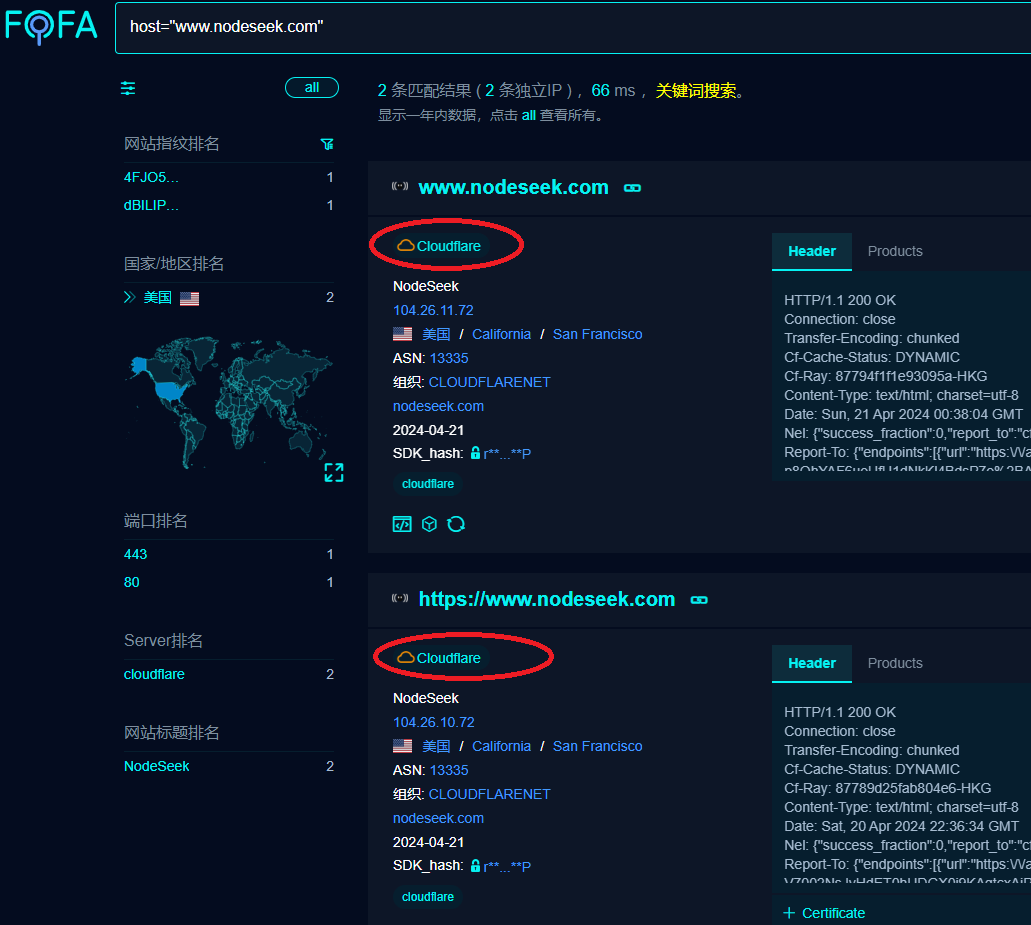Click the ASN 13335 link in first result

[x=449, y=358]
